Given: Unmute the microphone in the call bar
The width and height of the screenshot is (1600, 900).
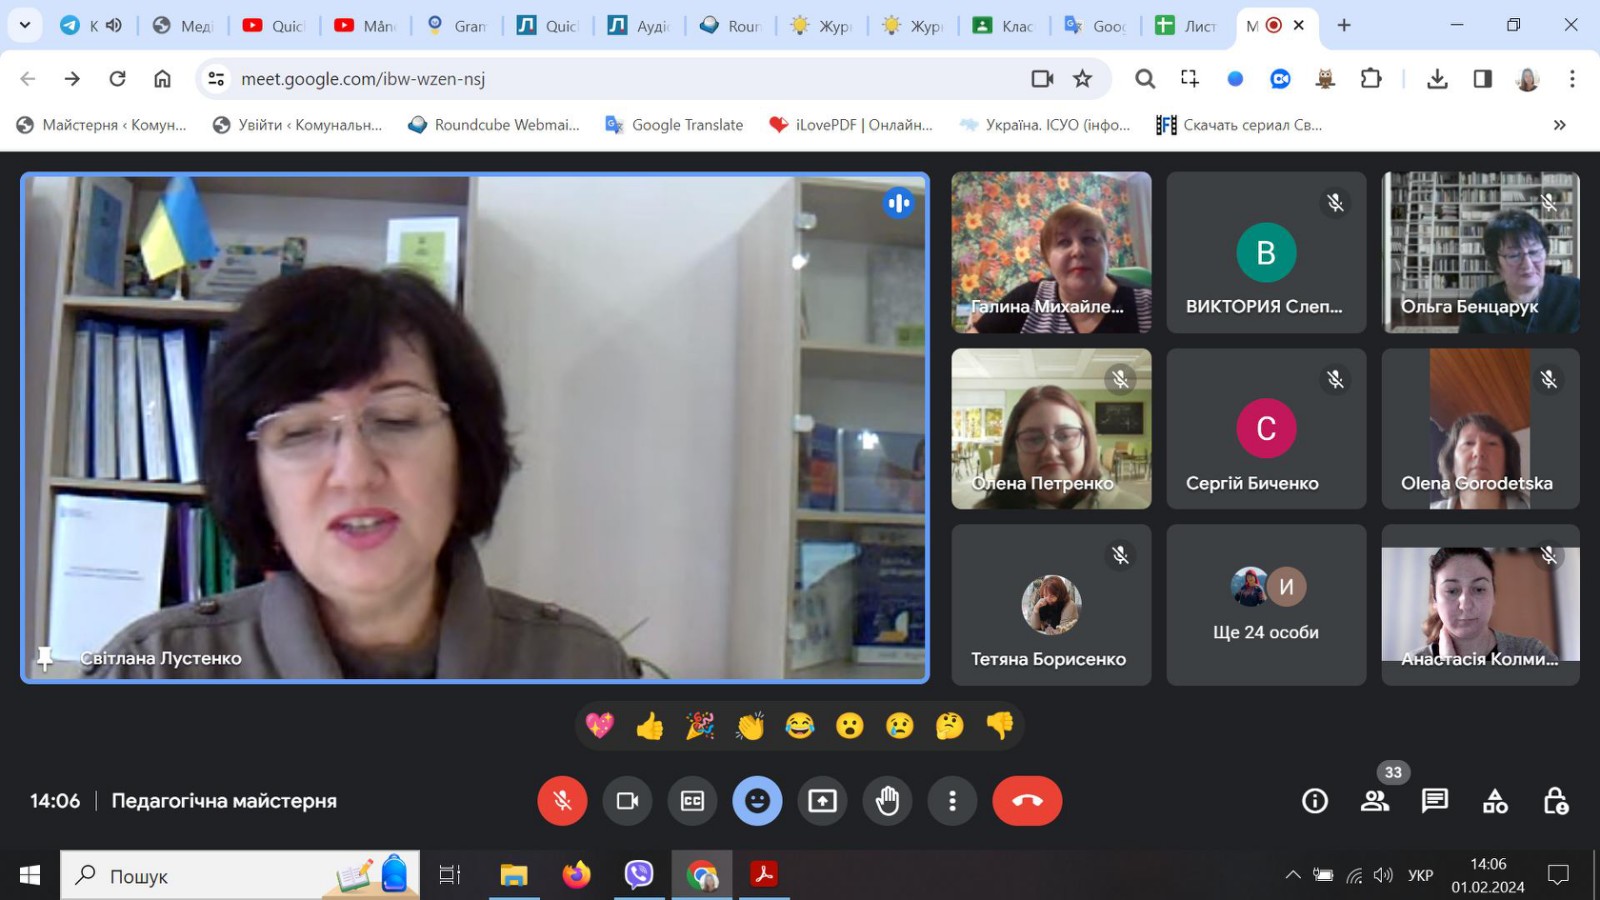Looking at the screenshot, I should 562,801.
